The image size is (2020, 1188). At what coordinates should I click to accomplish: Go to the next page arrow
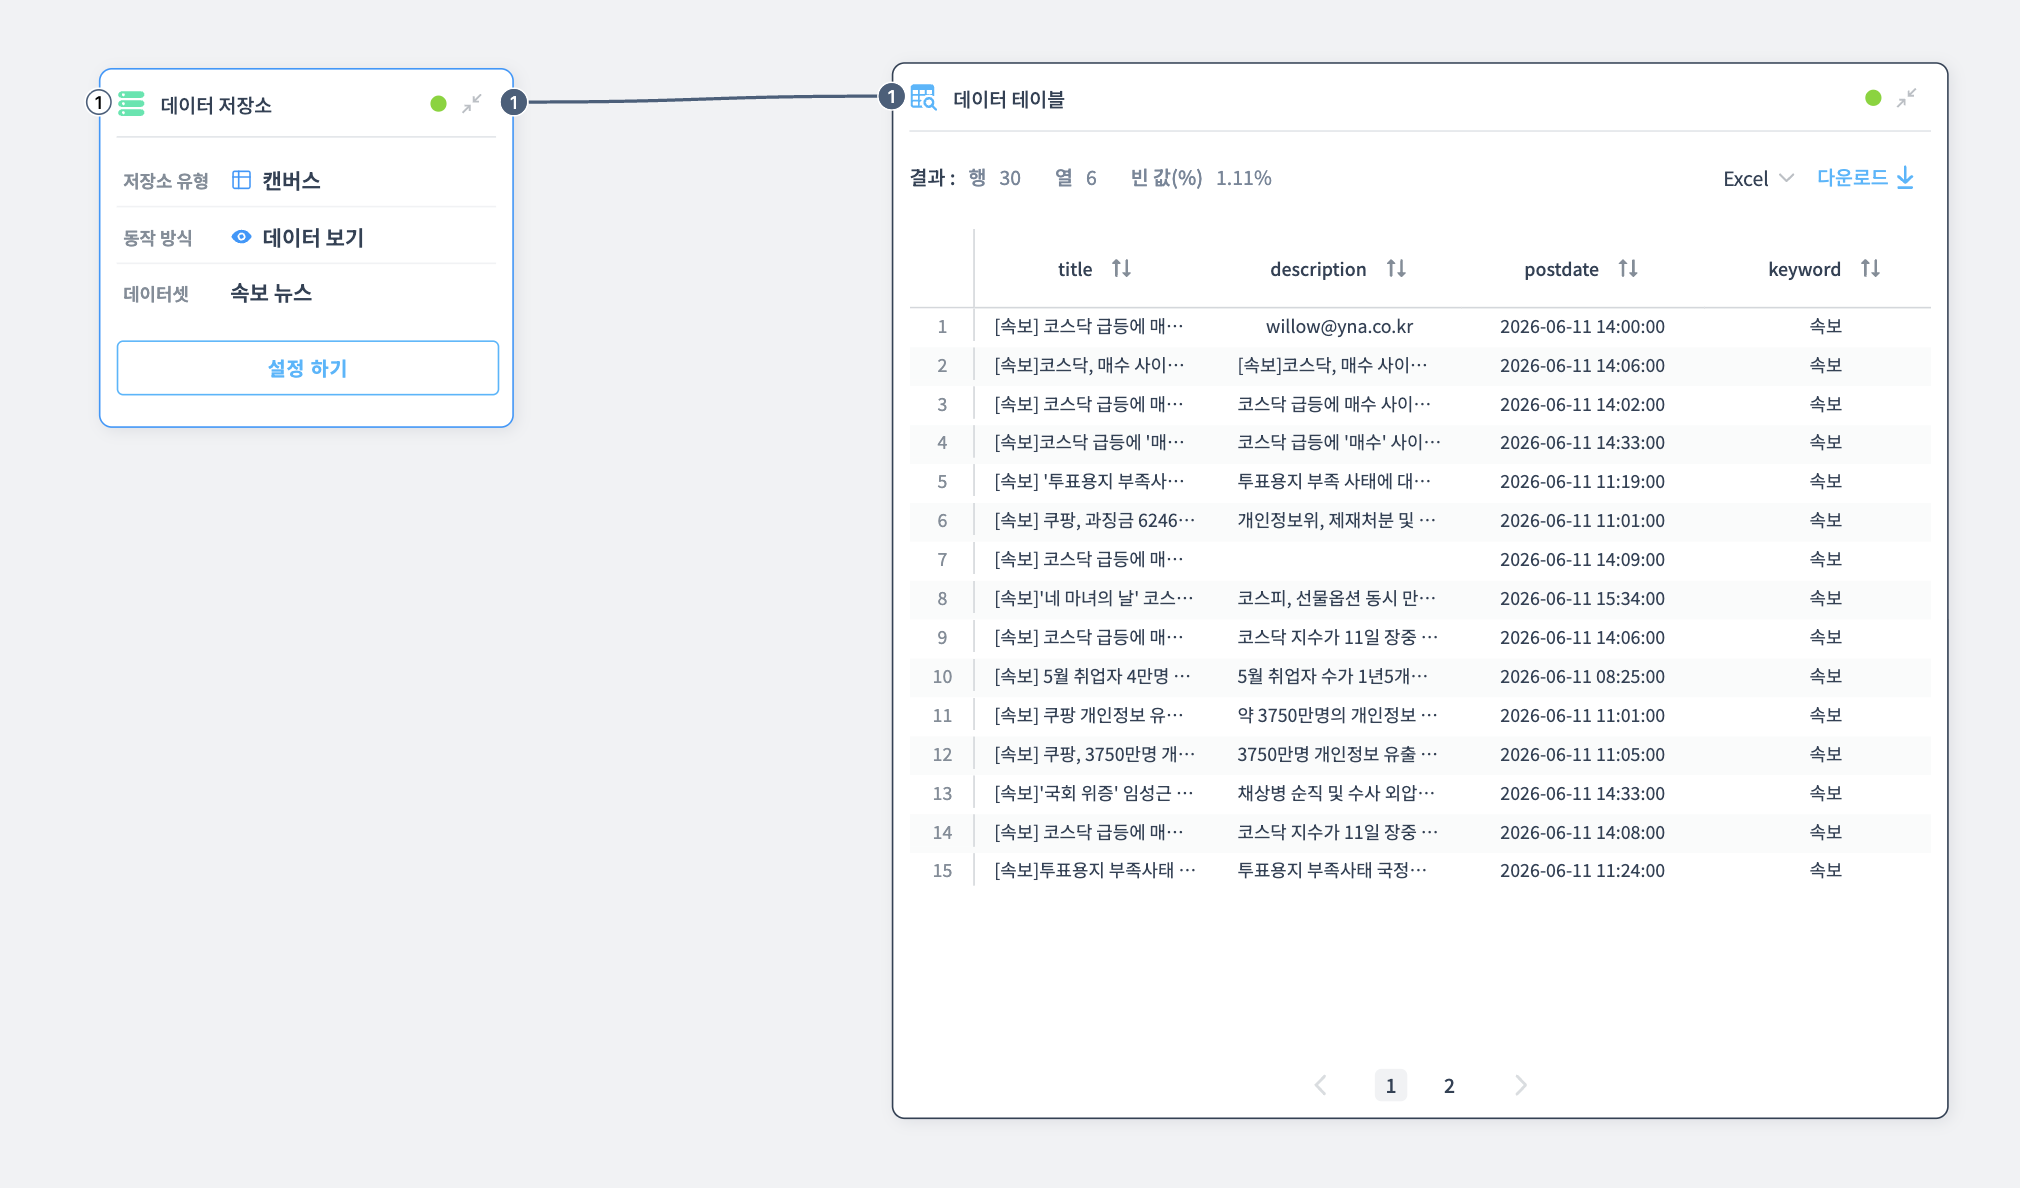(1520, 1085)
